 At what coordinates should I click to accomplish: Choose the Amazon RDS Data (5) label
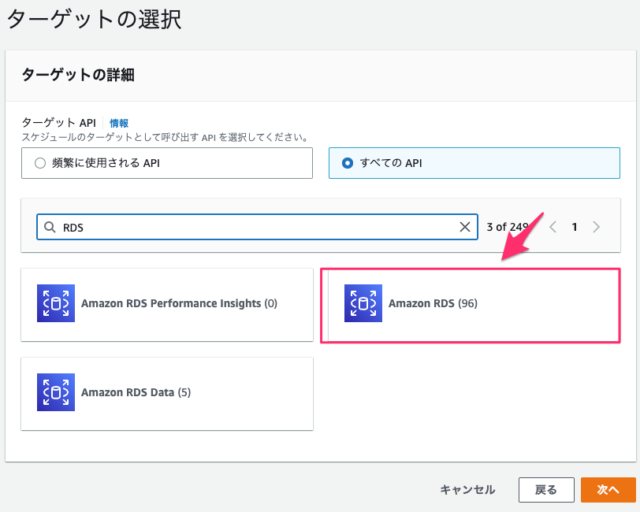(136, 392)
